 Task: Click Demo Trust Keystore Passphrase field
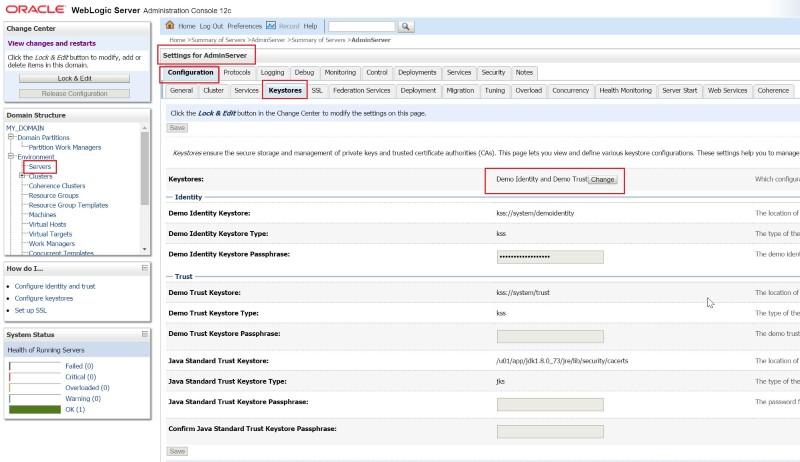(x=550, y=336)
